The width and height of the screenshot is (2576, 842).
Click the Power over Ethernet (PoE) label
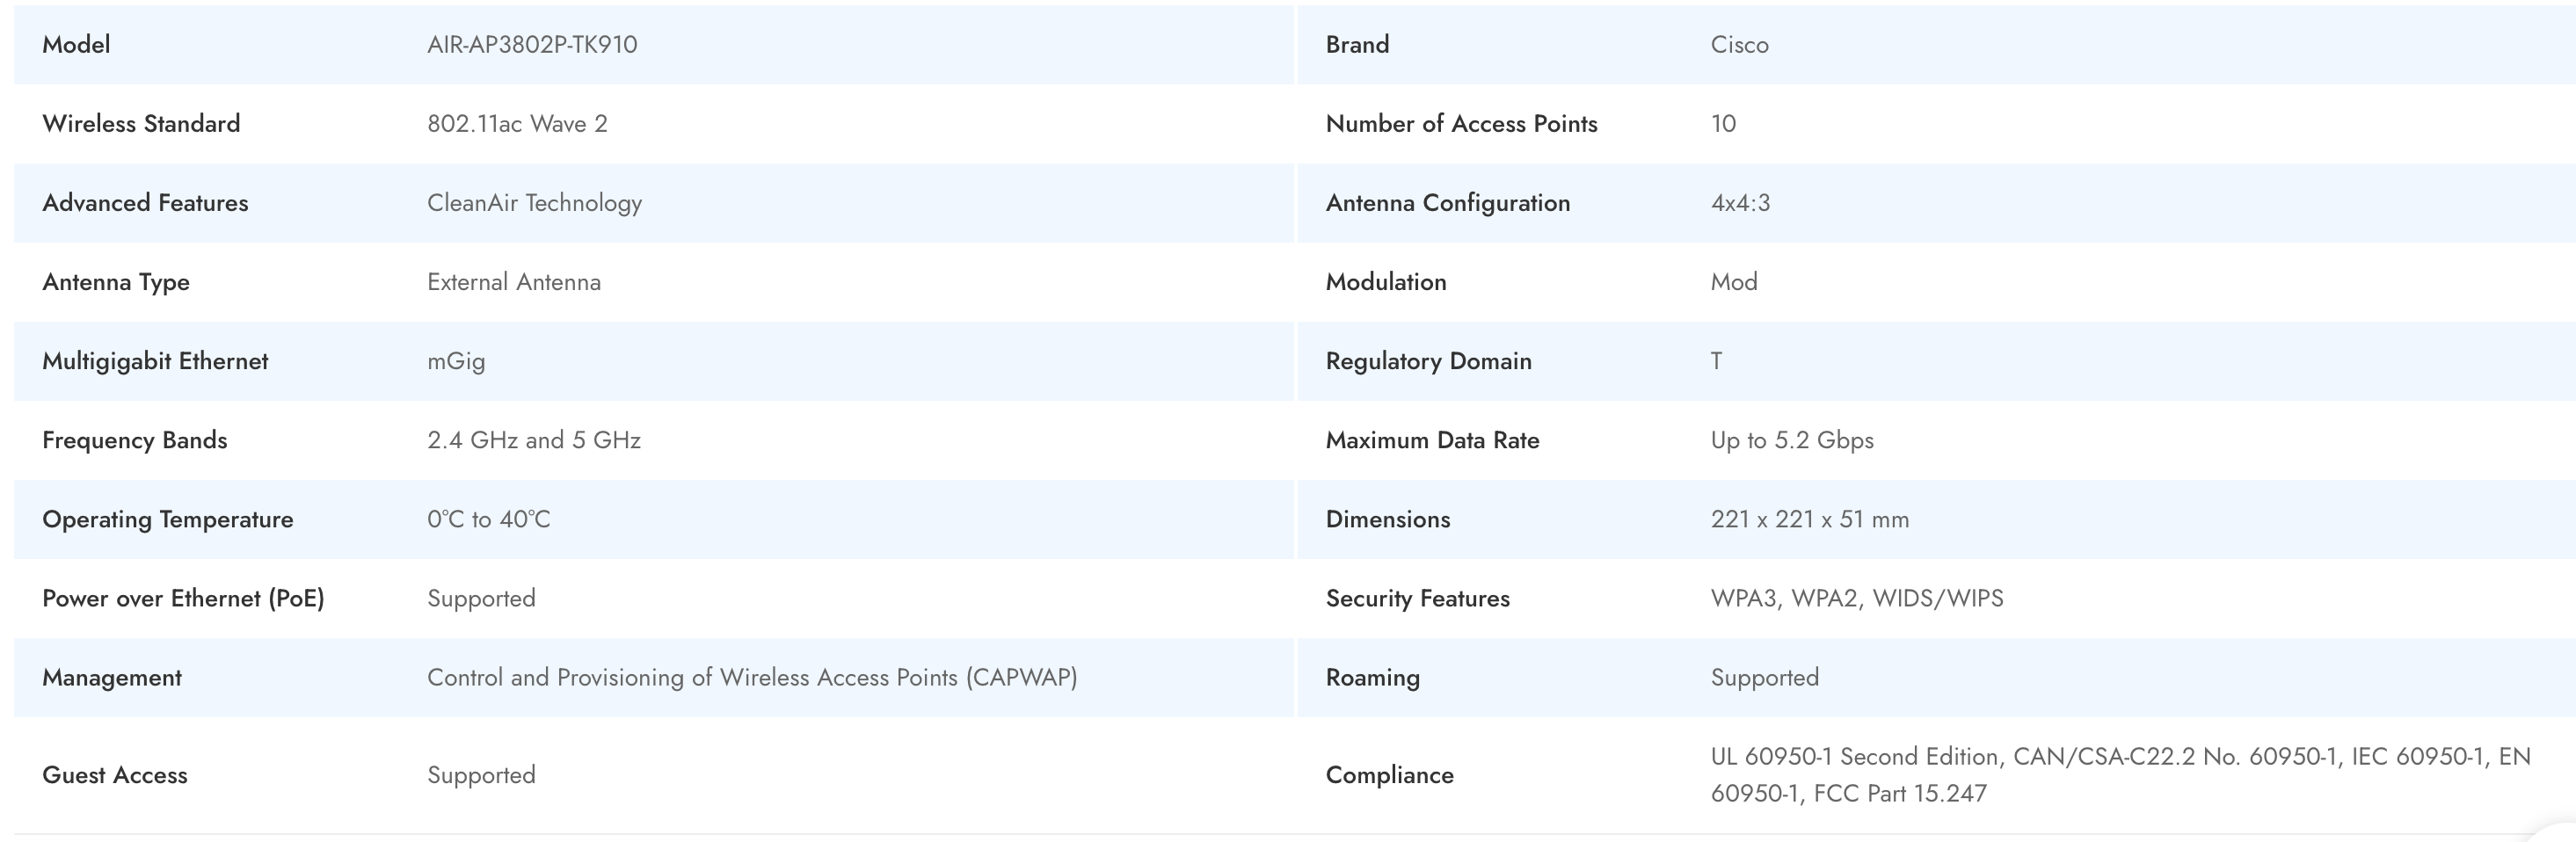(183, 597)
